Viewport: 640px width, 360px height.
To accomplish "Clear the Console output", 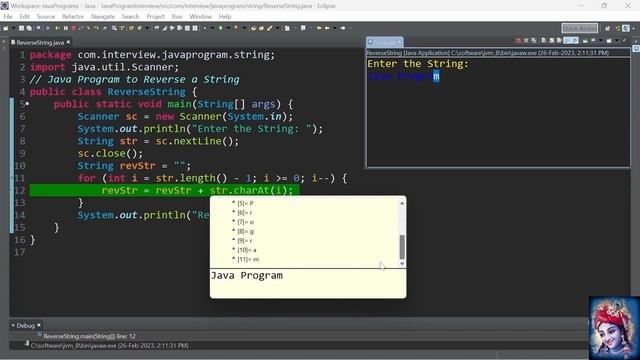I will point(543,40).
